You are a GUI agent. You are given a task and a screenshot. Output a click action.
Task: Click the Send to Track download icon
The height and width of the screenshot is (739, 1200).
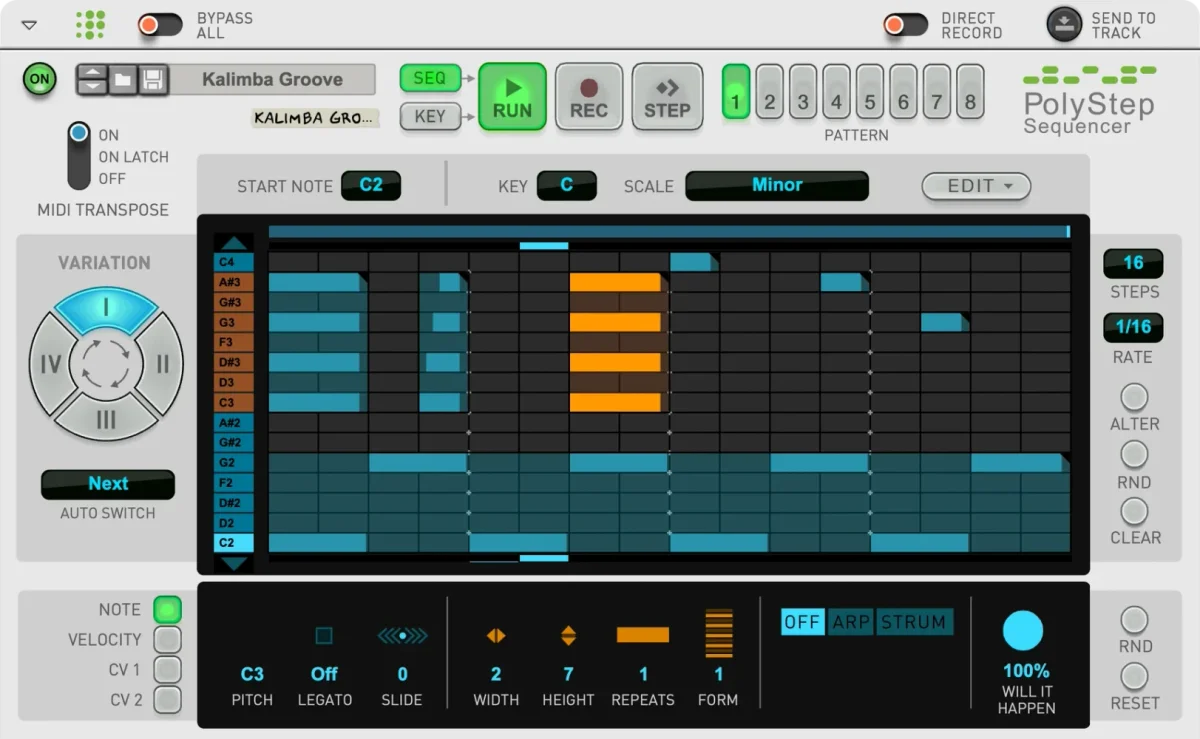click(x=1064, y=25)
